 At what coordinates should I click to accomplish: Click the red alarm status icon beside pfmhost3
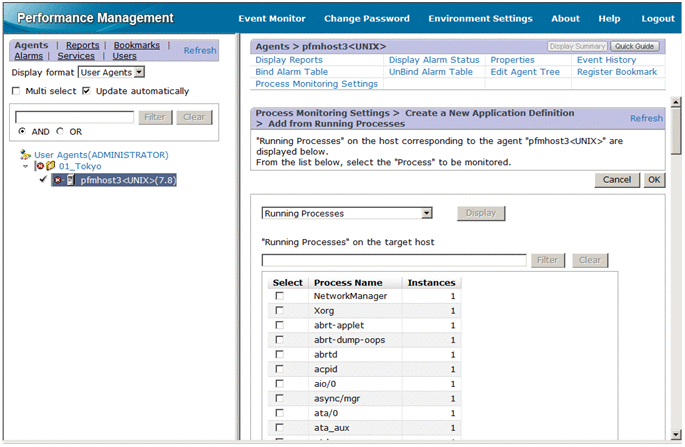point(59,180)
